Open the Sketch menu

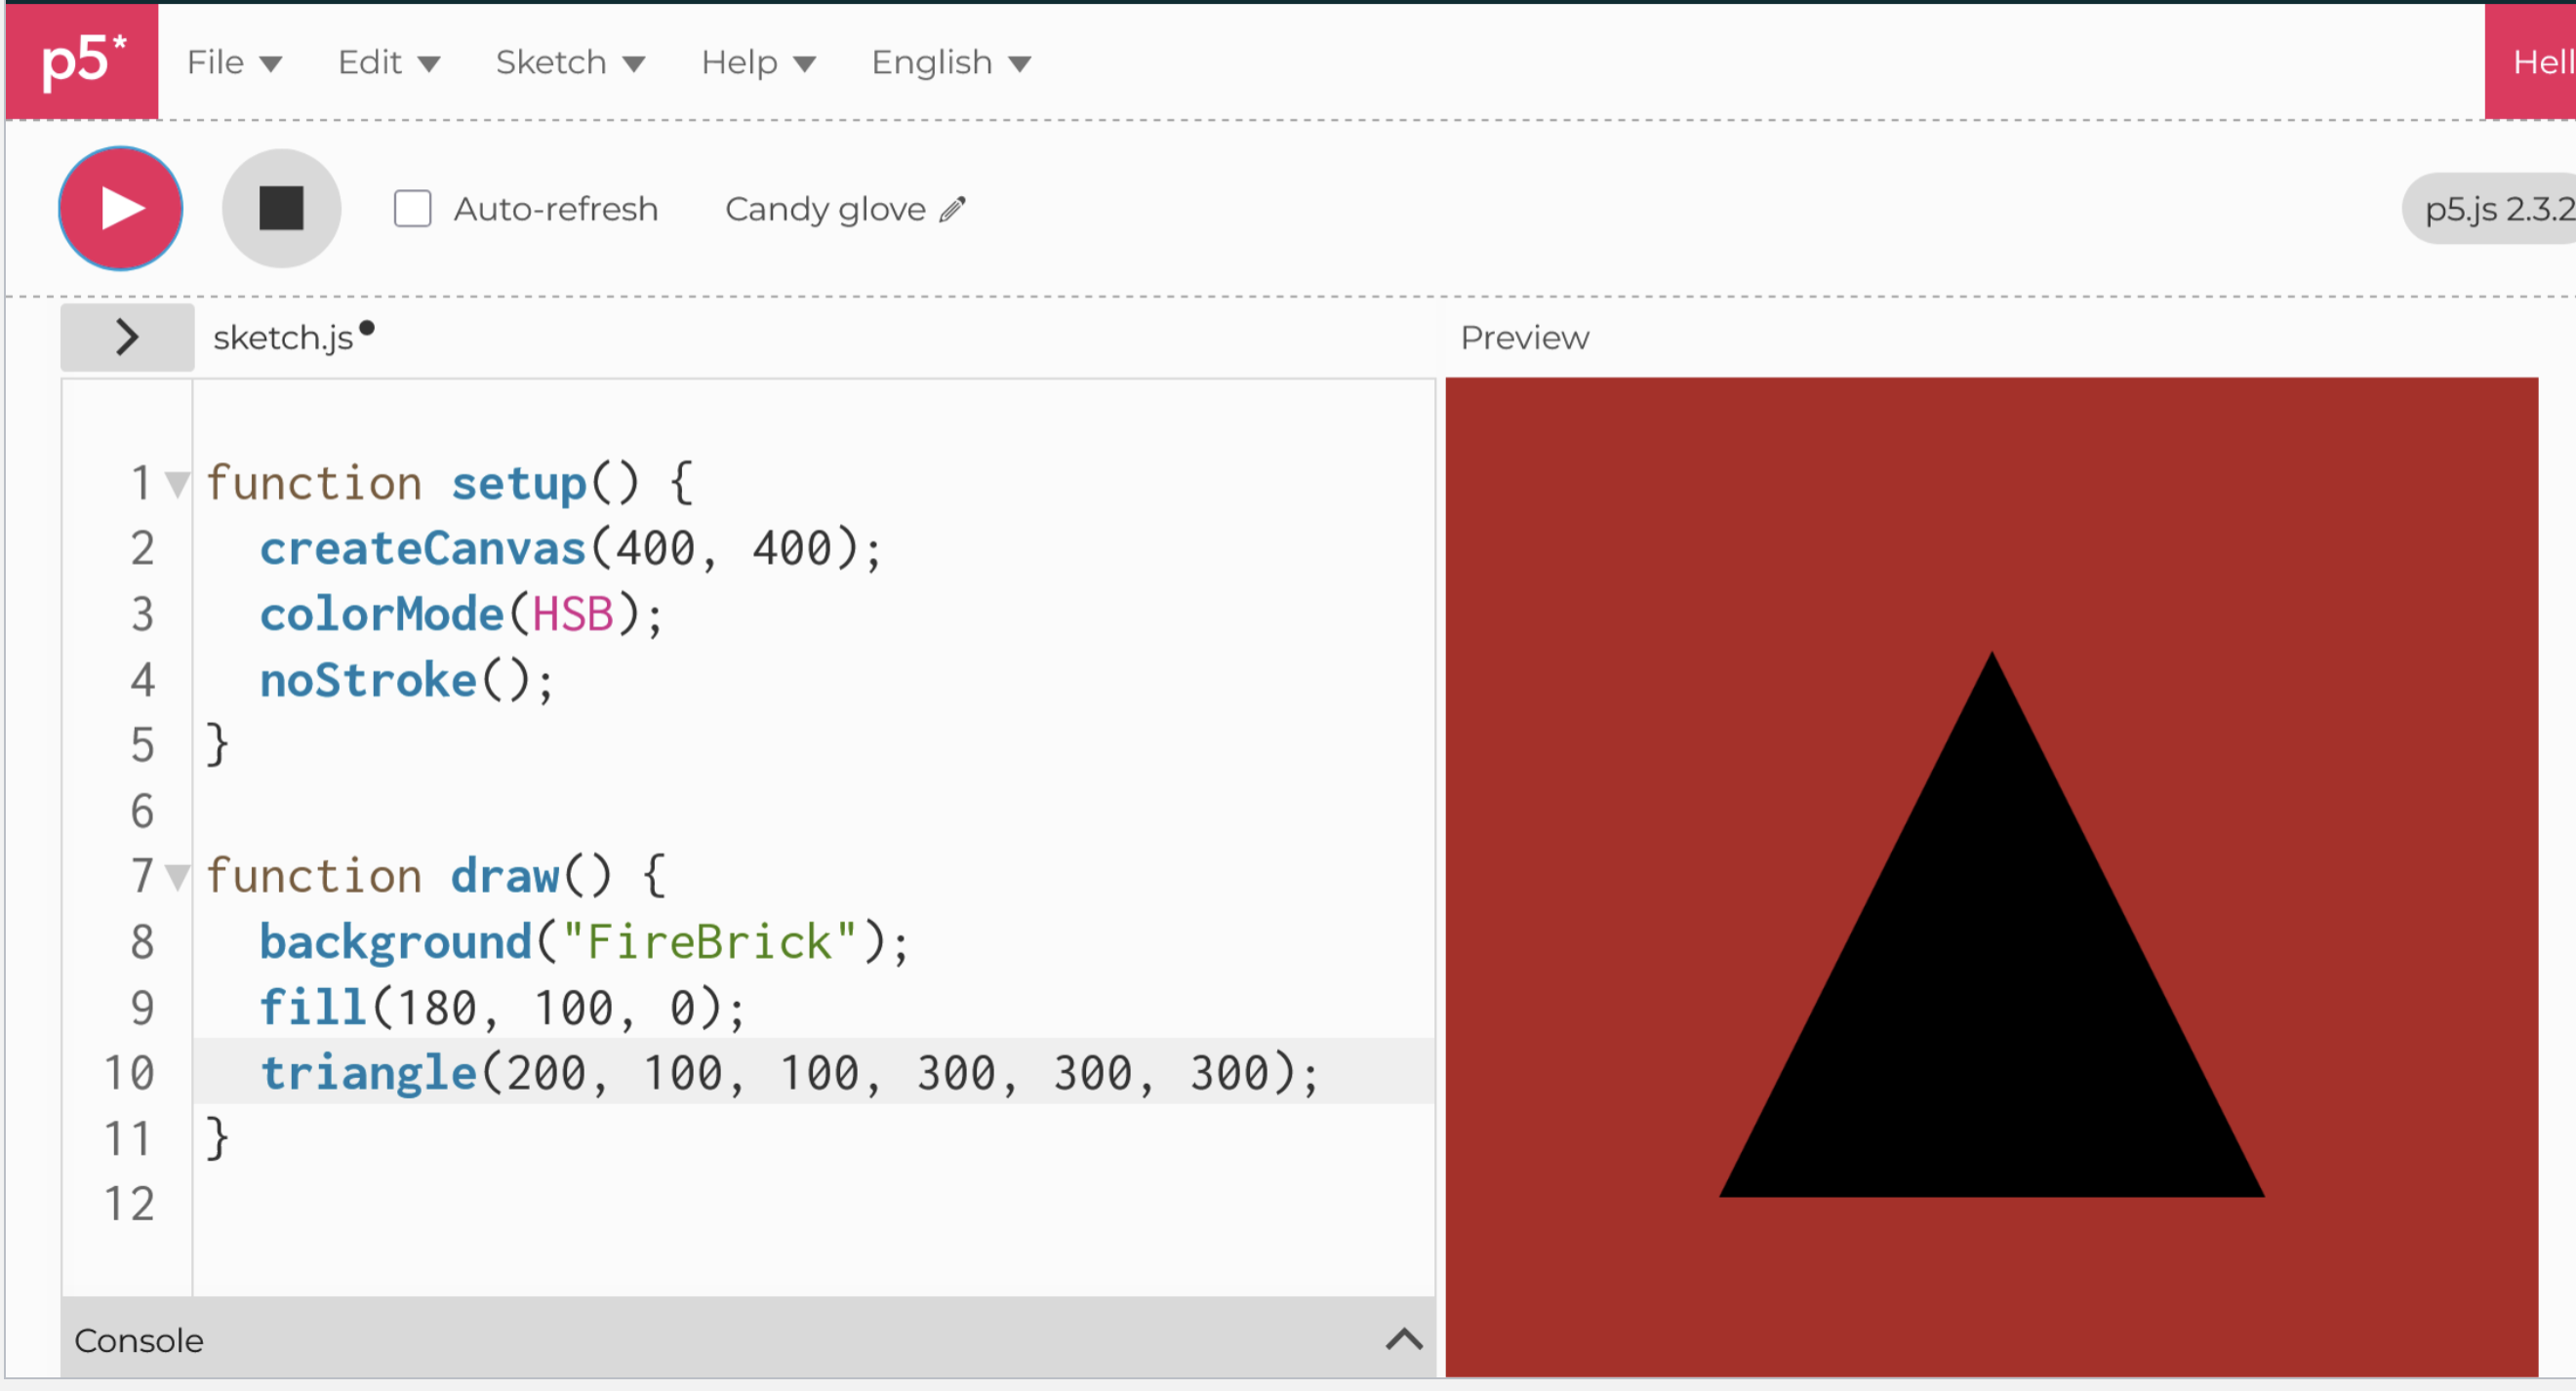coord(570,62)
